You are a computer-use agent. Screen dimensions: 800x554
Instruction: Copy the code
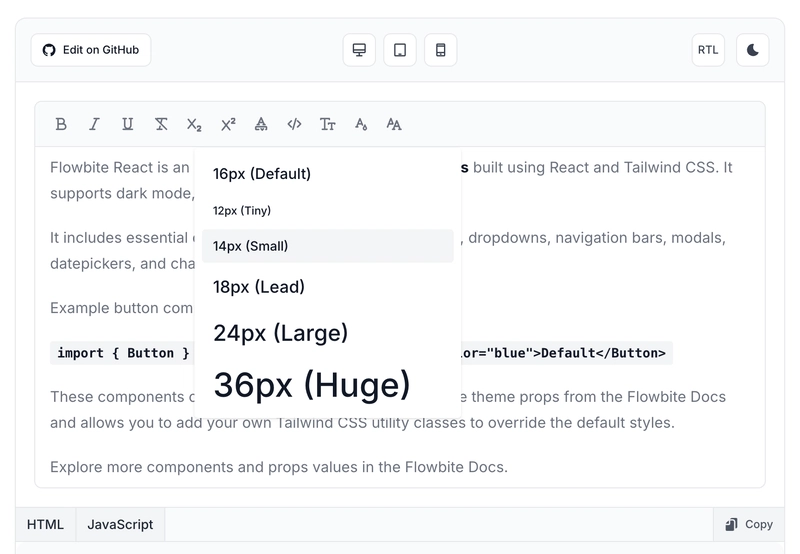click(x=749, y=524)
